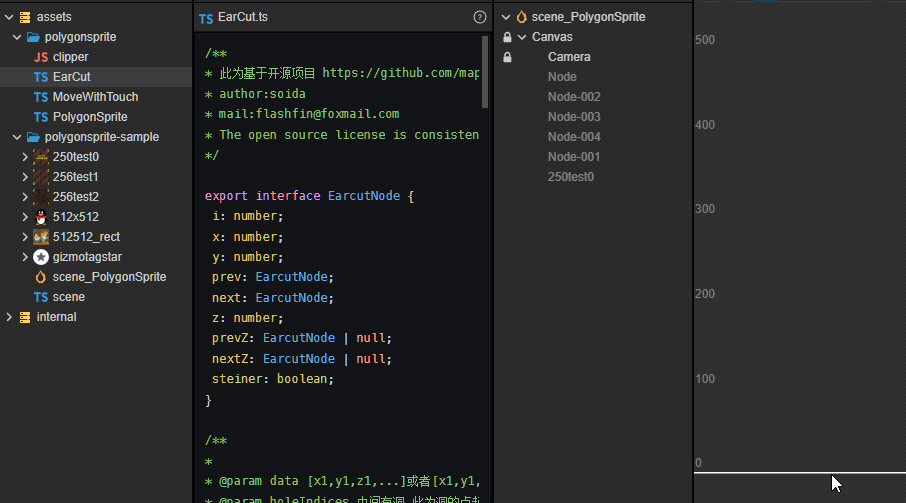The height and width of the screenshot is (503, 906).
Task: Click the 512x512 penguin thumbnail icon
Action: tap(41, 217)
